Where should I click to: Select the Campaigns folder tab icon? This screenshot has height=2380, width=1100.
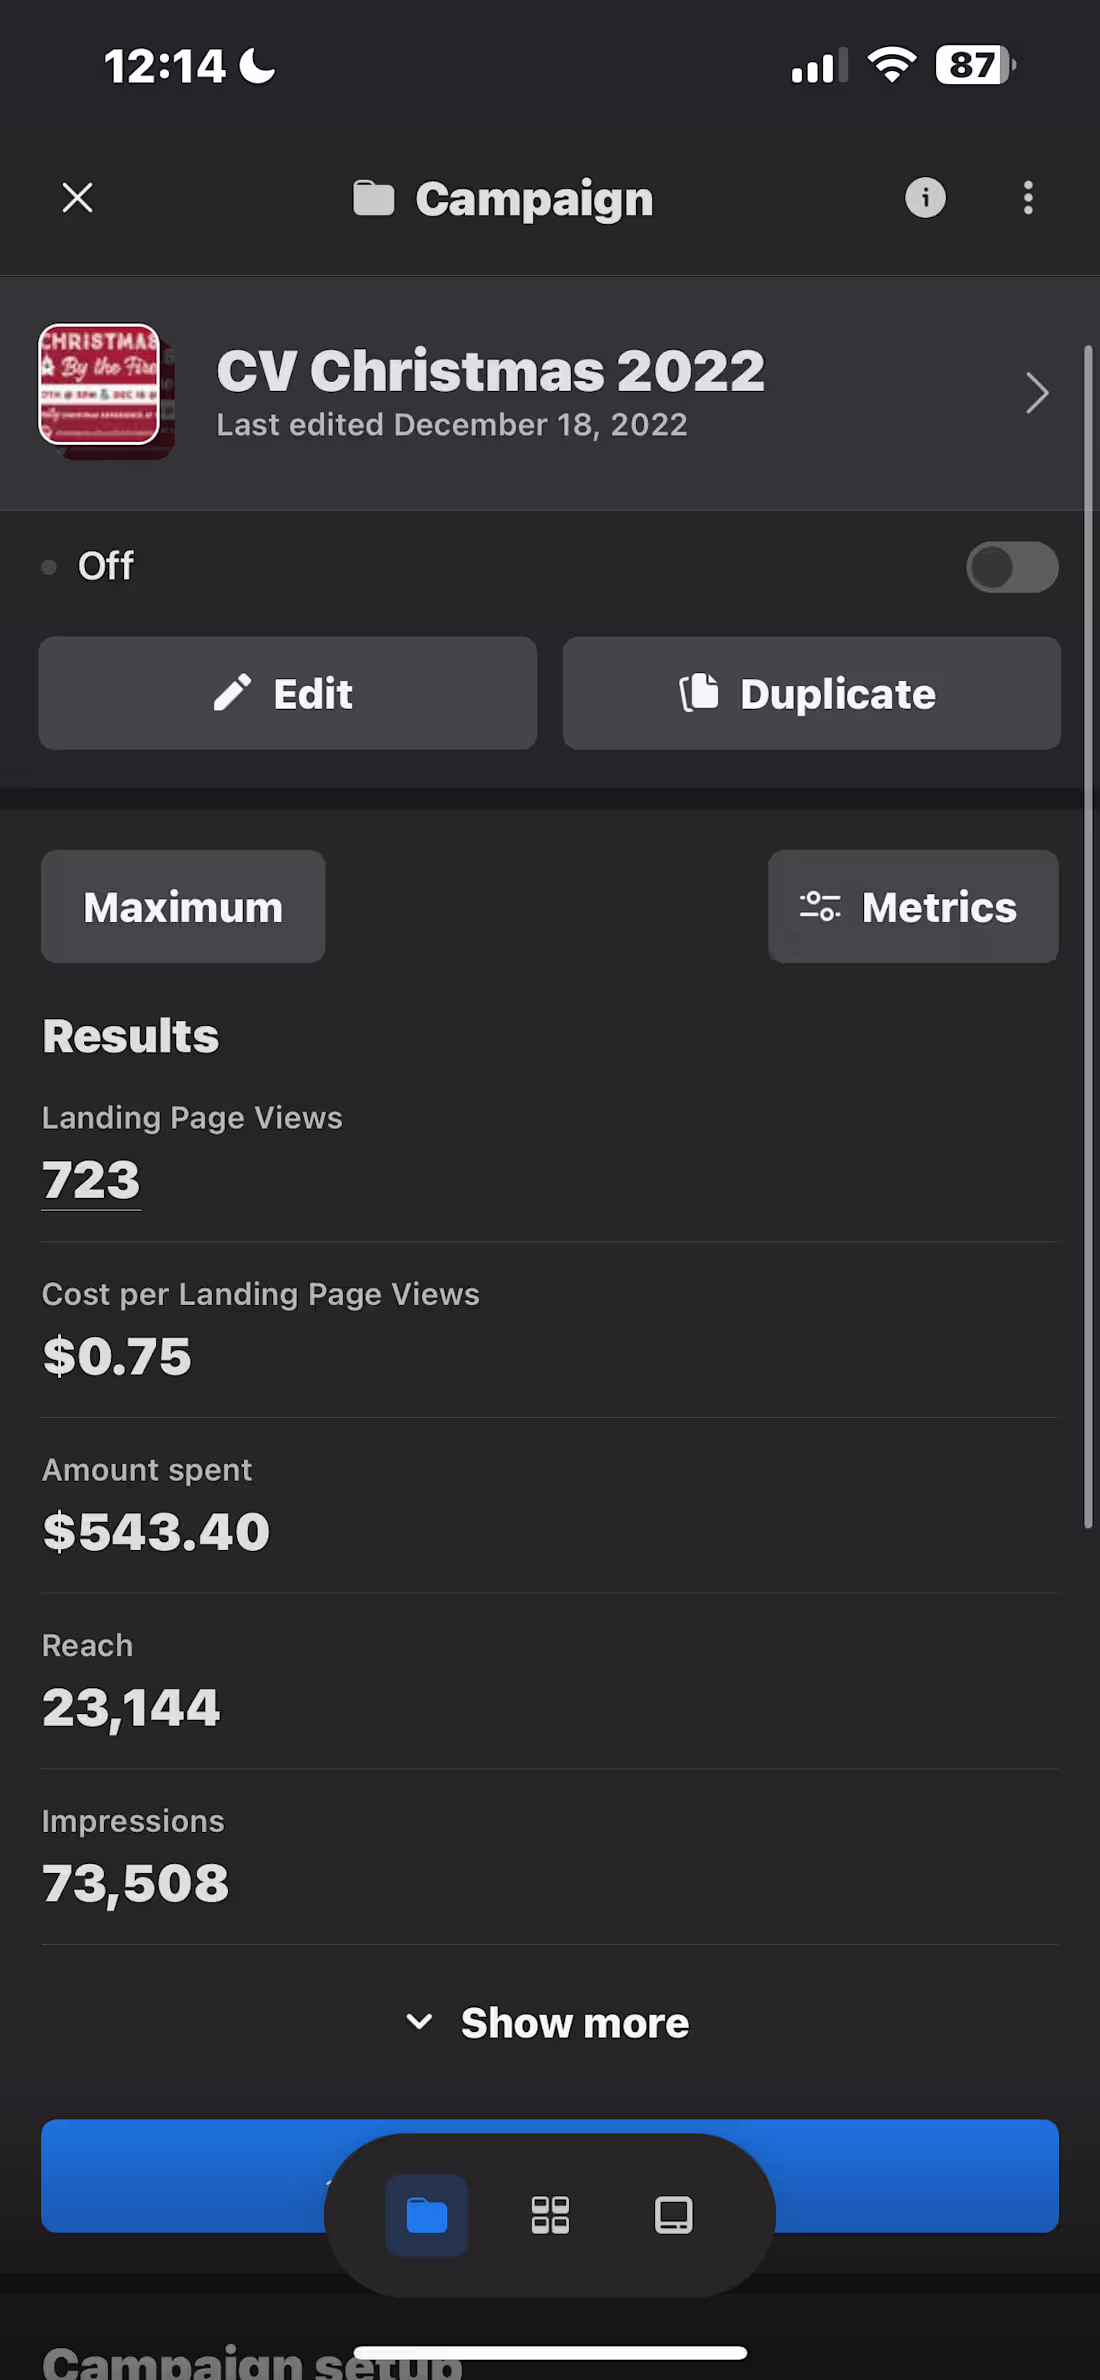(427, 2215)
